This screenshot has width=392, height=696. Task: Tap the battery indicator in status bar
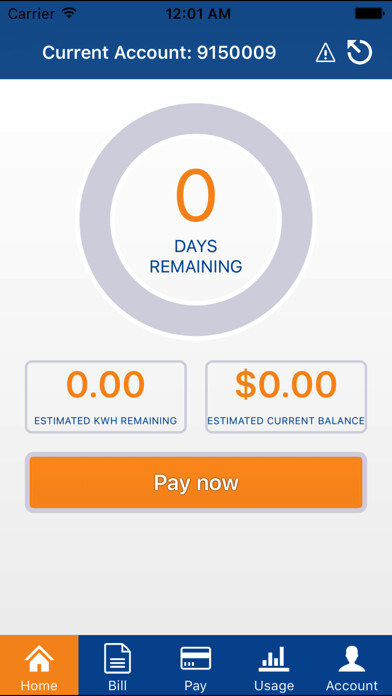[369, 13]
